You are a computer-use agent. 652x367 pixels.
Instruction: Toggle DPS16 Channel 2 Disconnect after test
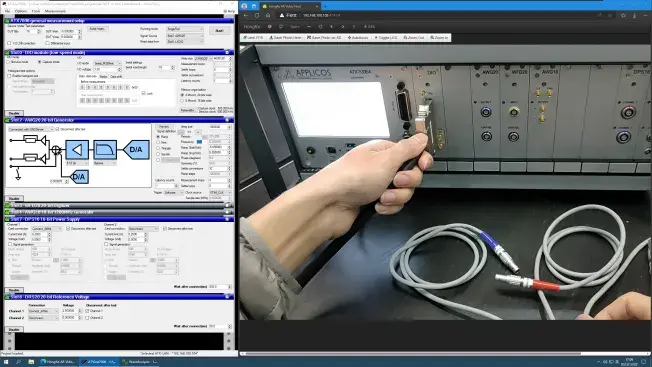[165, 229]
